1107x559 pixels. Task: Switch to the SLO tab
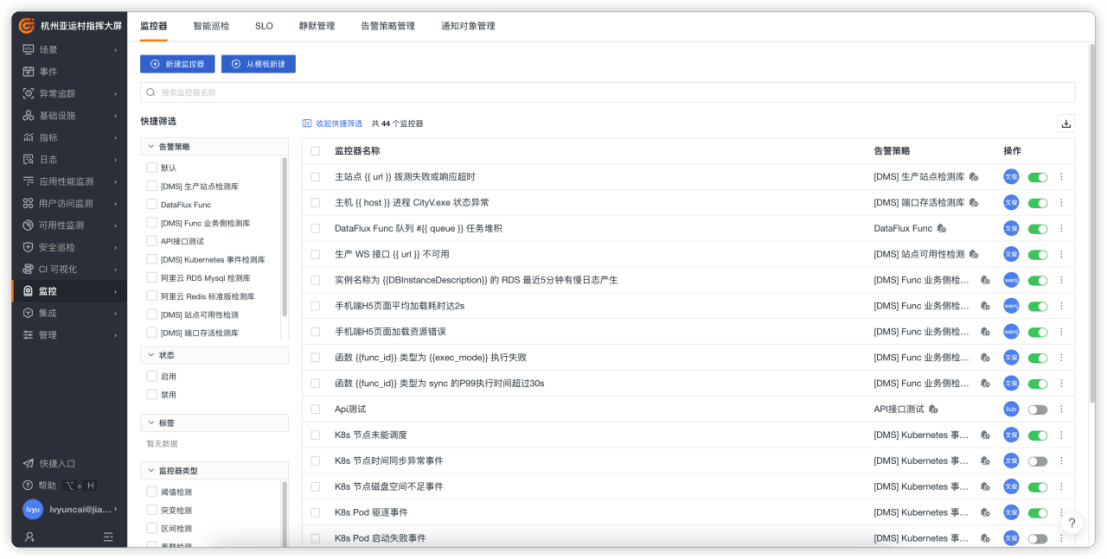(x=264, y=26)
